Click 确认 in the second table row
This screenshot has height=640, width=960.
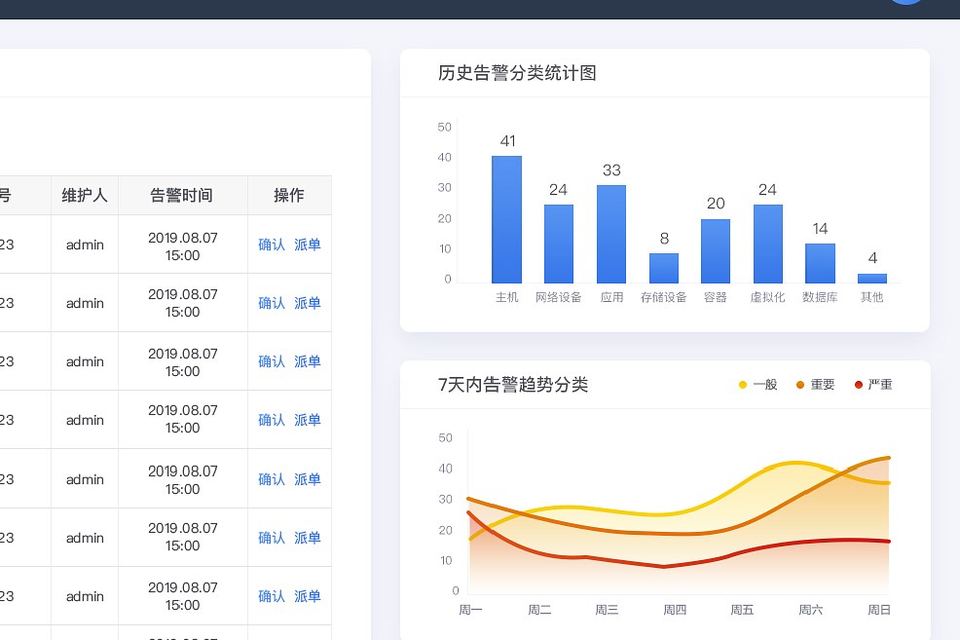(x=272, y=303)
